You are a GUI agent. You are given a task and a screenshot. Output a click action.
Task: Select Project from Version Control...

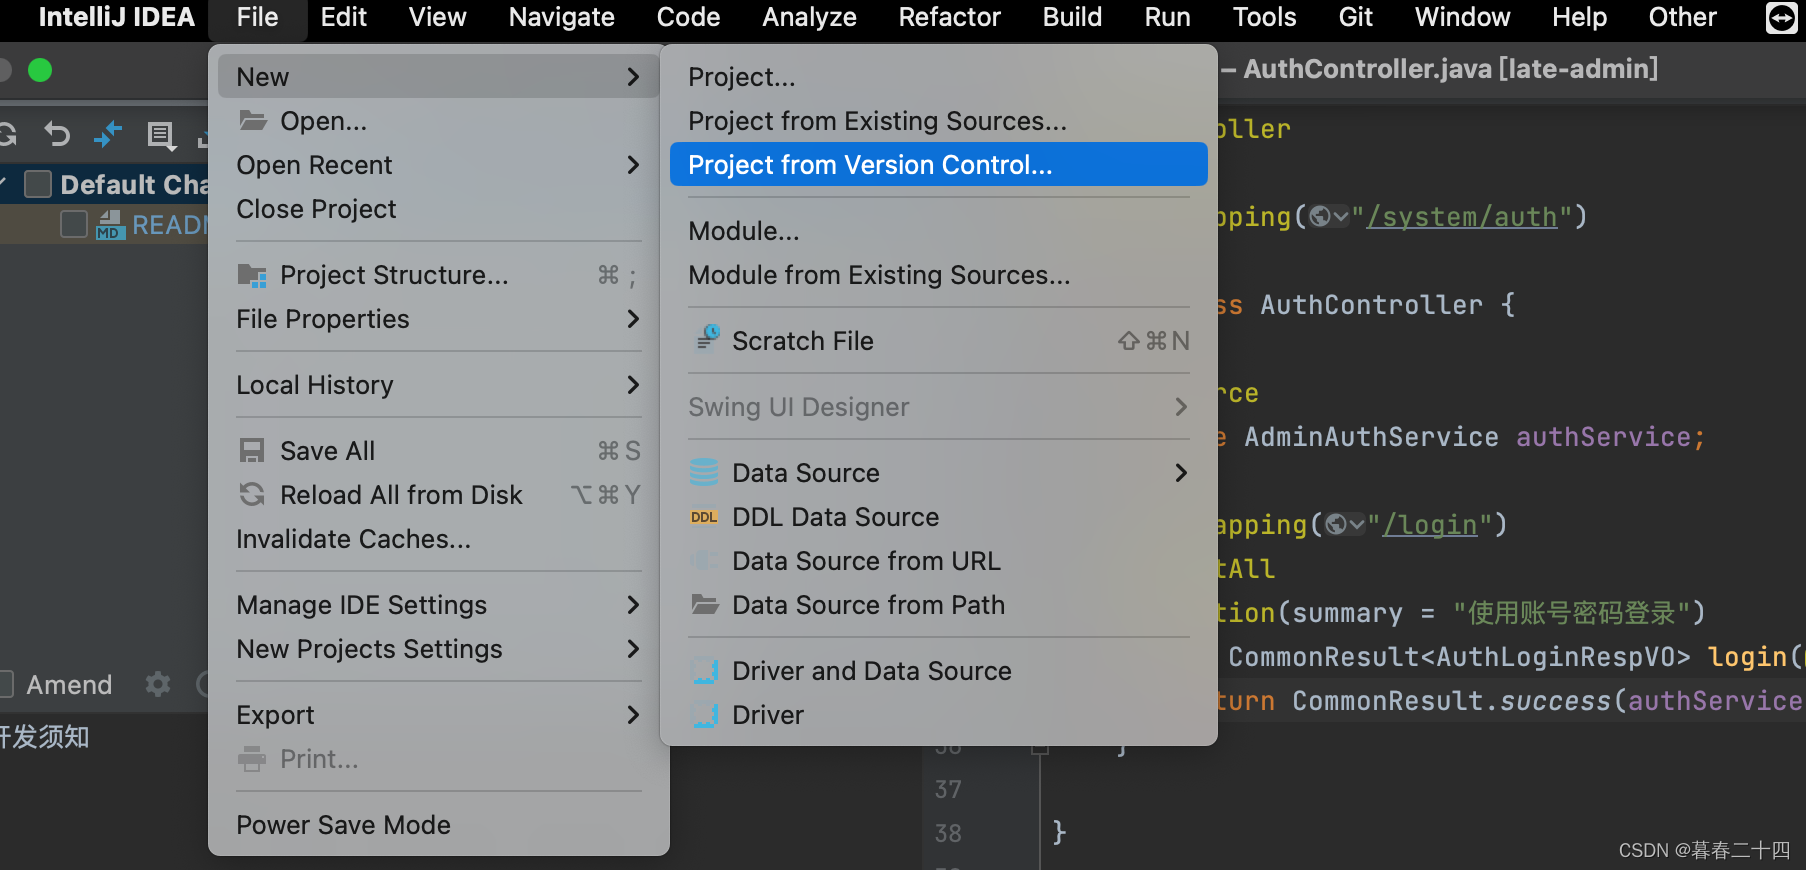pyautogui.click(x=938, y=164)
